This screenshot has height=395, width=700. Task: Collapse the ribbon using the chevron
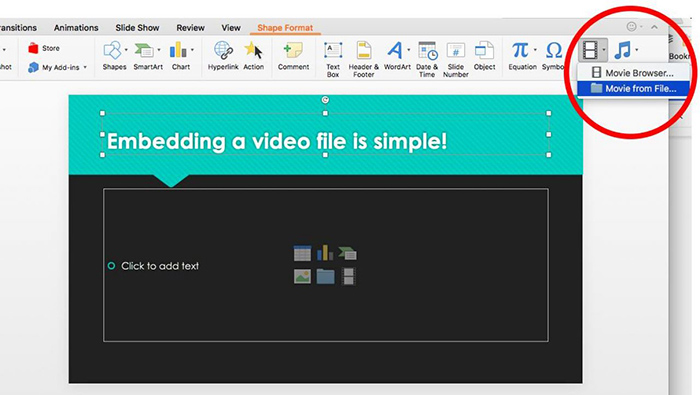pyautogui.click(x=654, y=27)
